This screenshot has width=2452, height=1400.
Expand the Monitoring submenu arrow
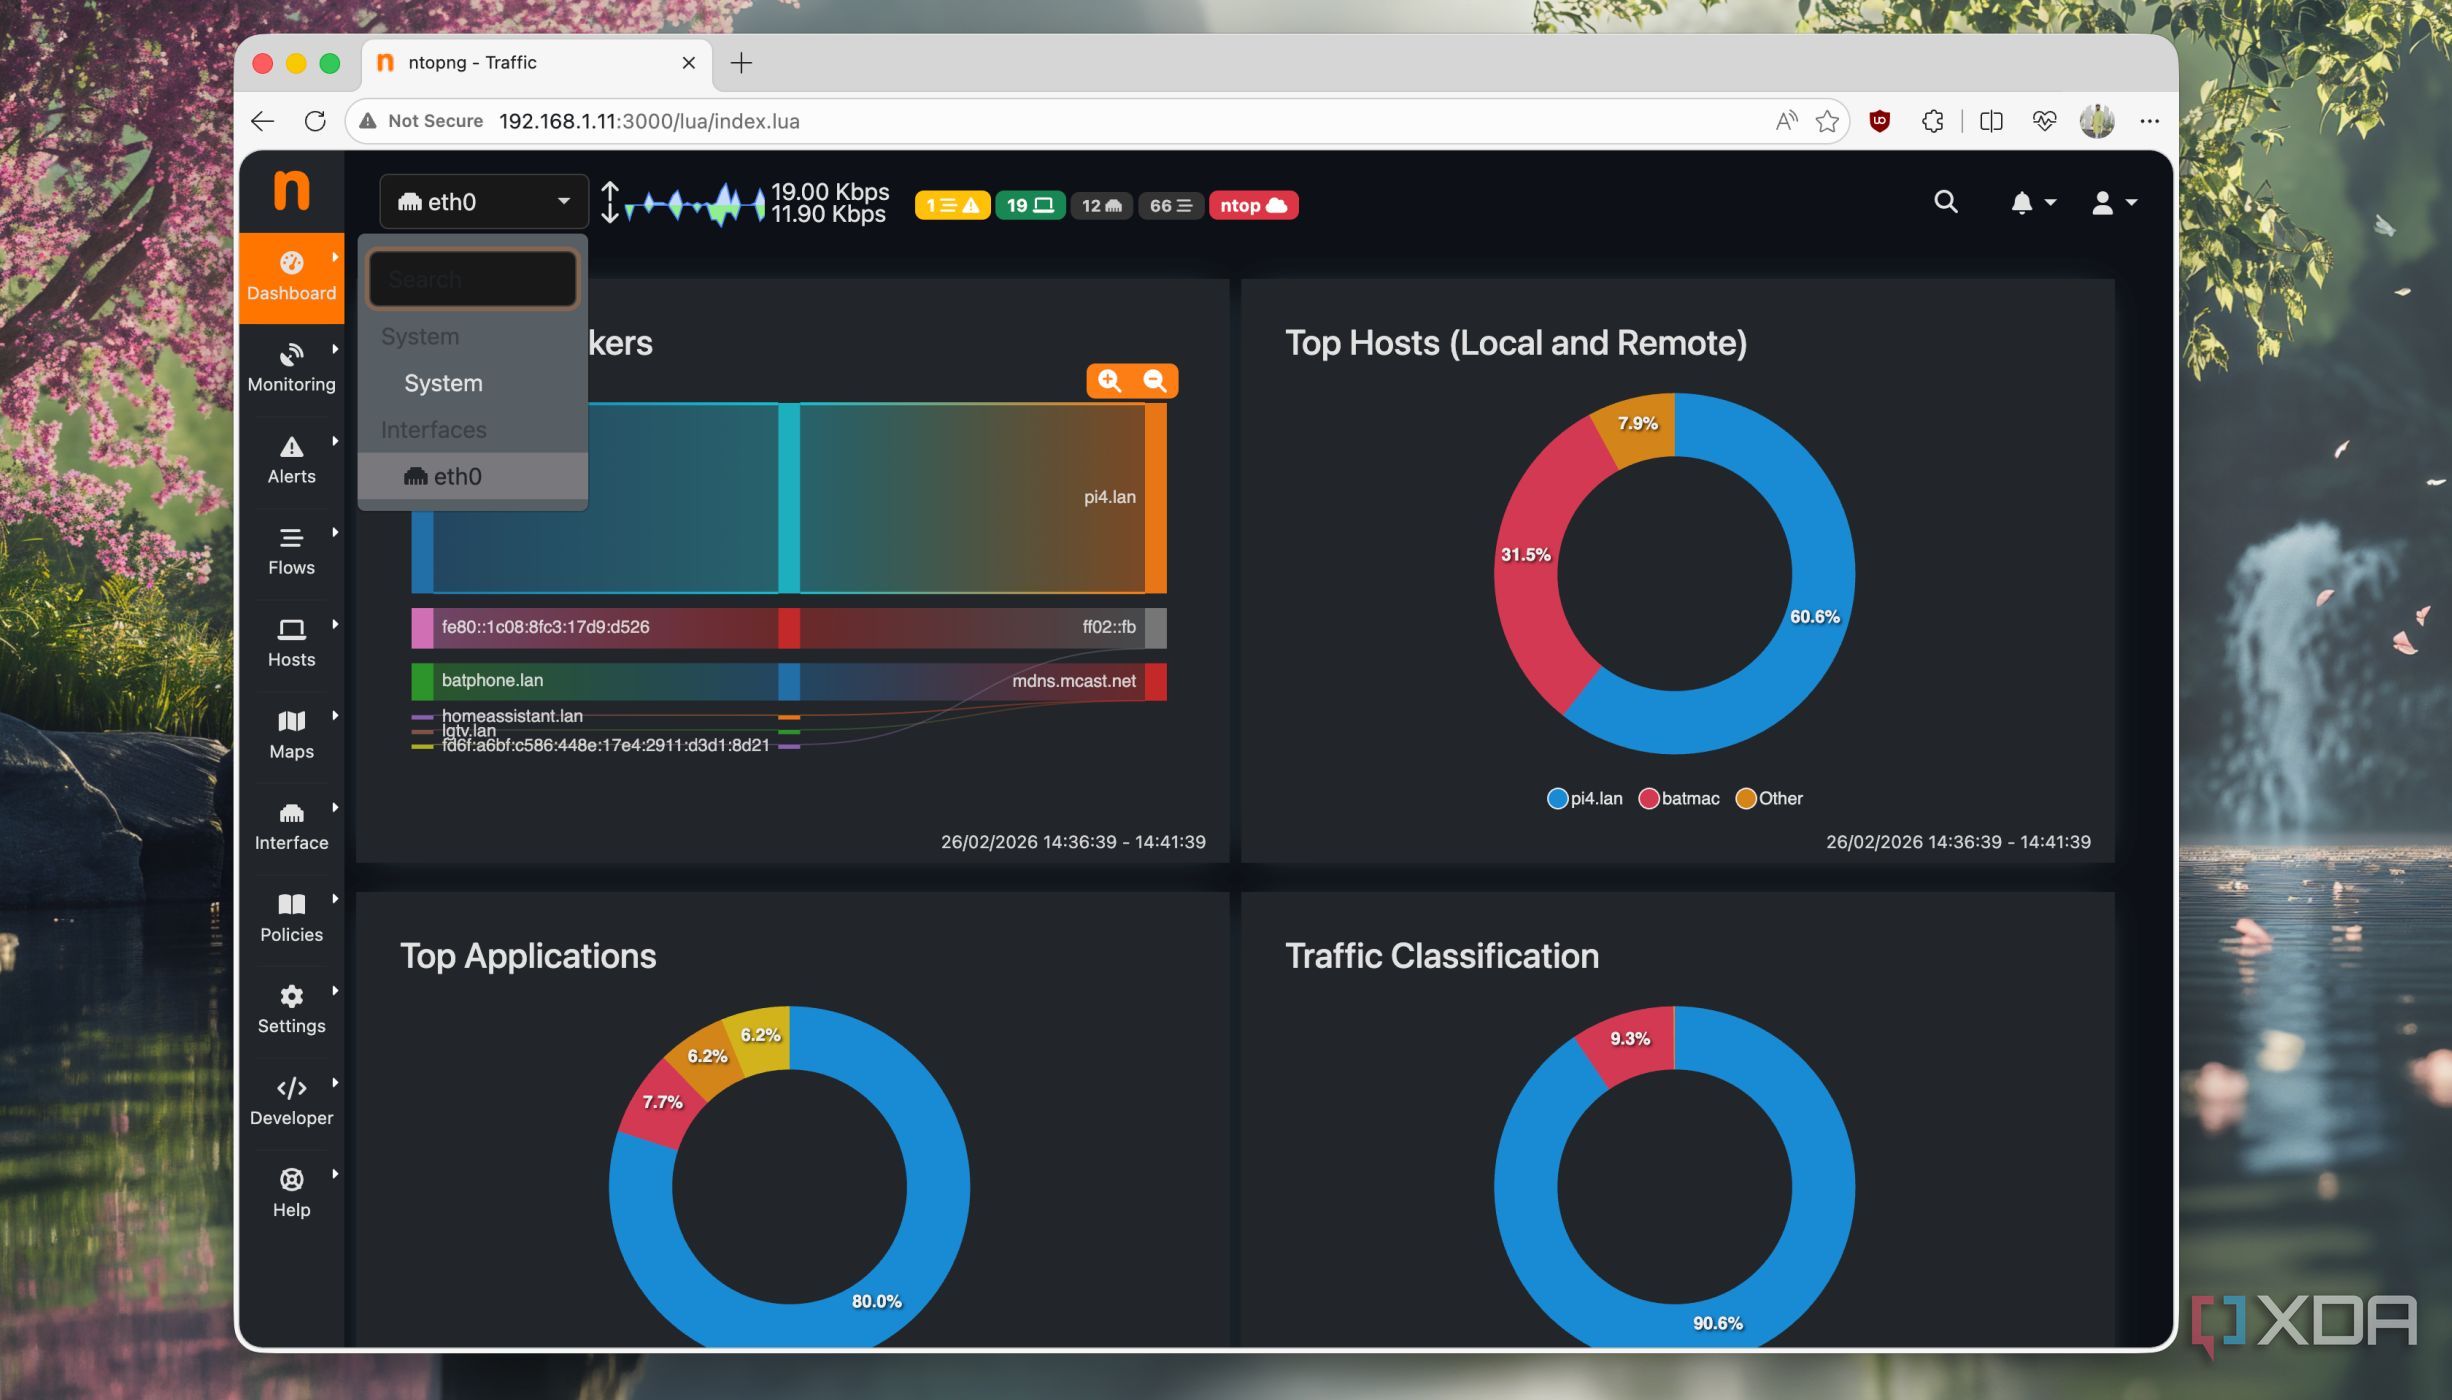pyautogui.click(x=335, y=349)
